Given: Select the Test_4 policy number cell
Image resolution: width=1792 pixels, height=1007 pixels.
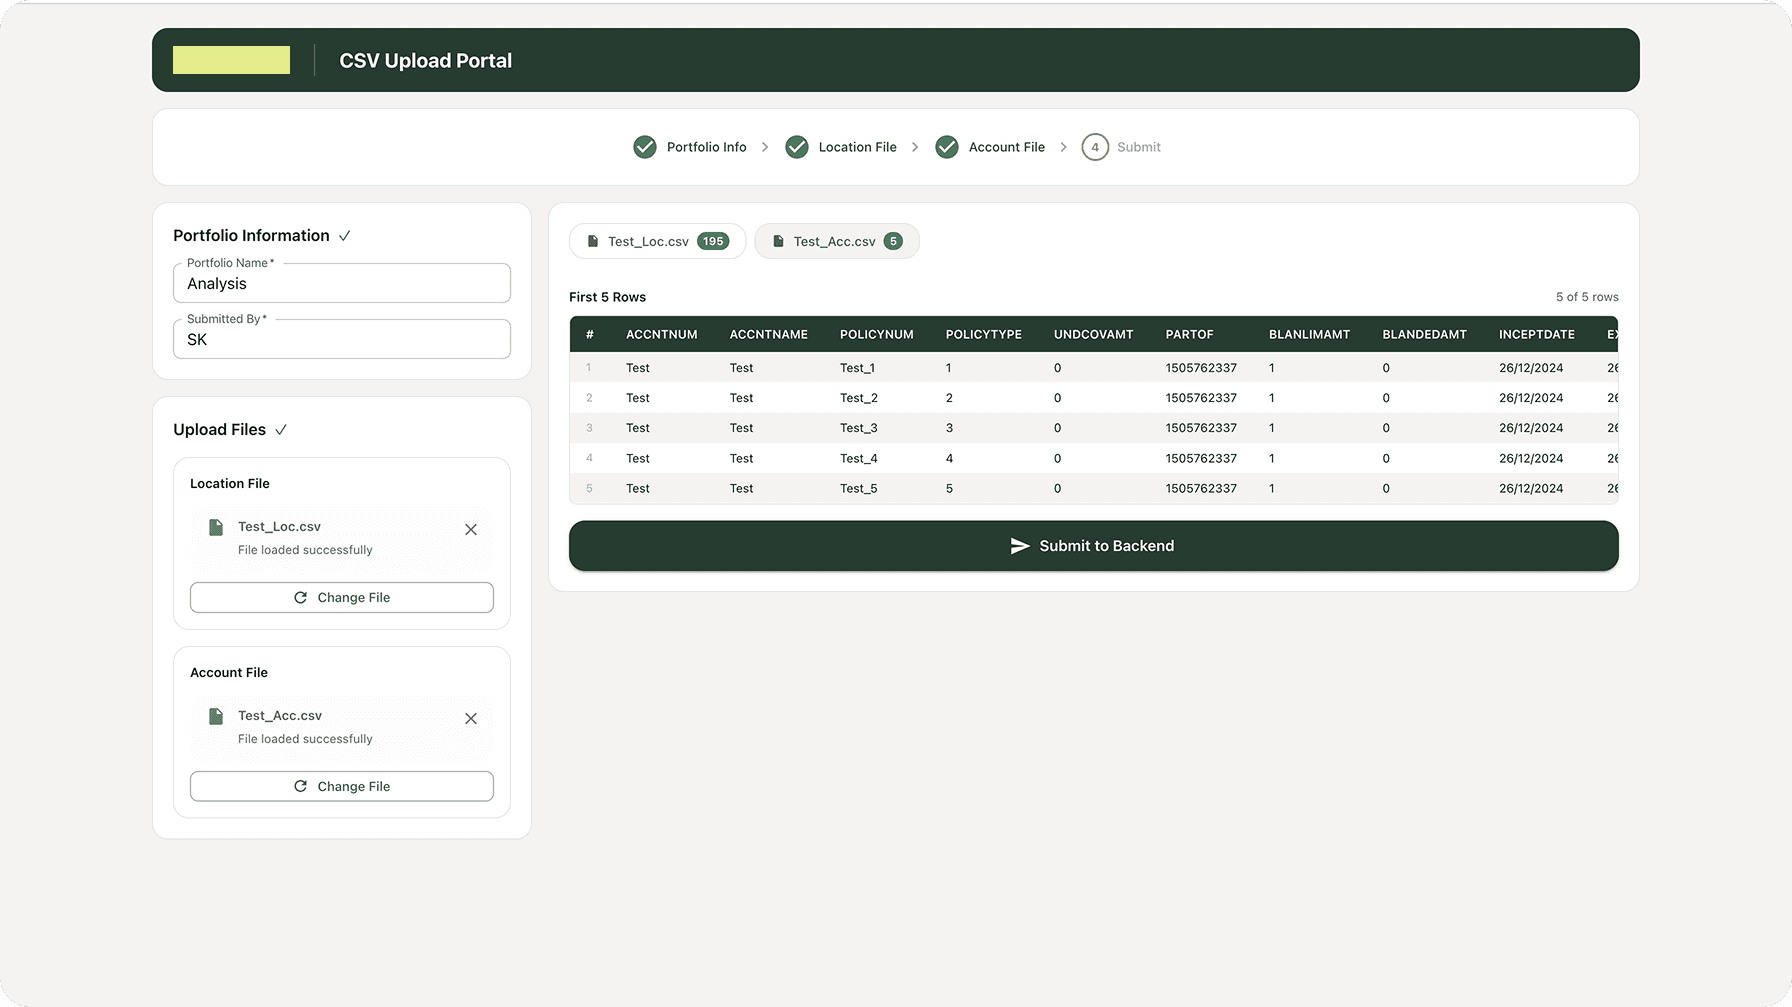Looking at the screenshot, I should tap(859, 458).
